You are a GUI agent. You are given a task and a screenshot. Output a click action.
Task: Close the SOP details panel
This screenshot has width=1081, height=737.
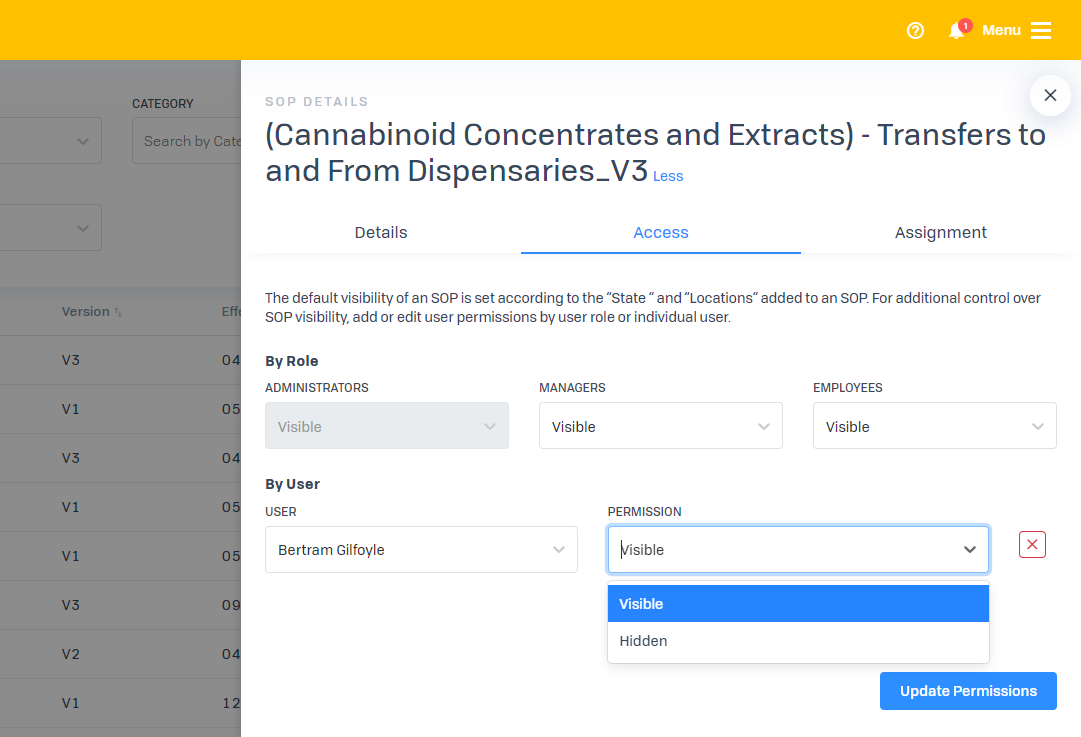(x=1049, y=95)
